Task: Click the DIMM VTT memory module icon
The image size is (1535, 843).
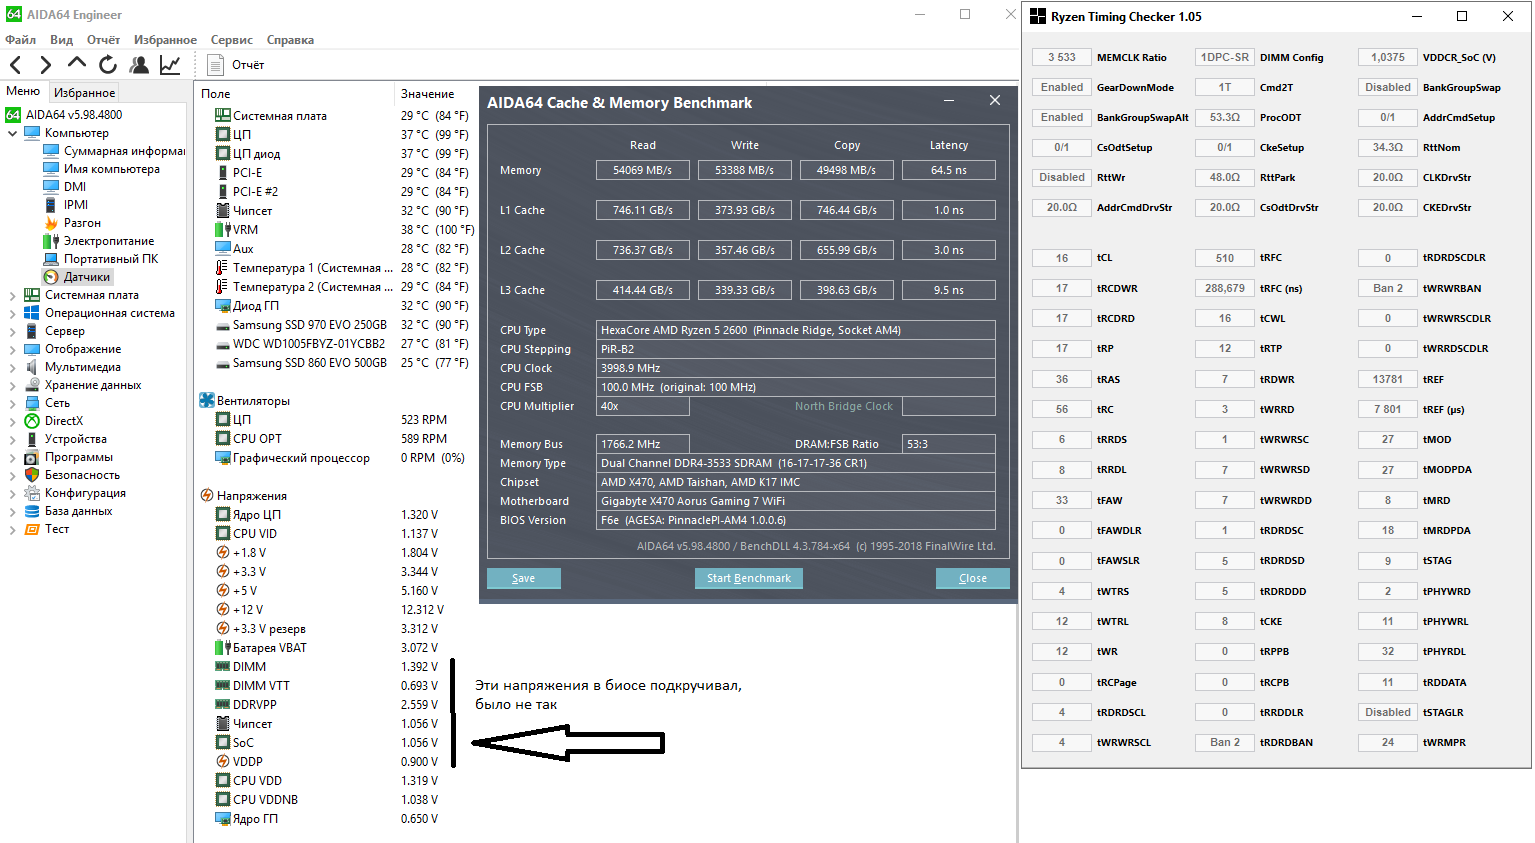Action: [223, 686]
